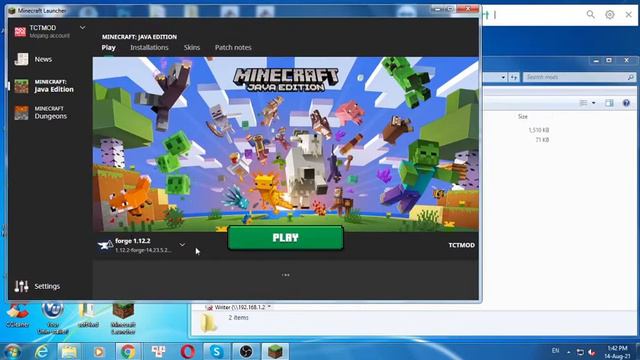Click the change view icon in Explorer
Viewport: 640px width, 360px height.
pyautogui.click(x=583, y=103)
